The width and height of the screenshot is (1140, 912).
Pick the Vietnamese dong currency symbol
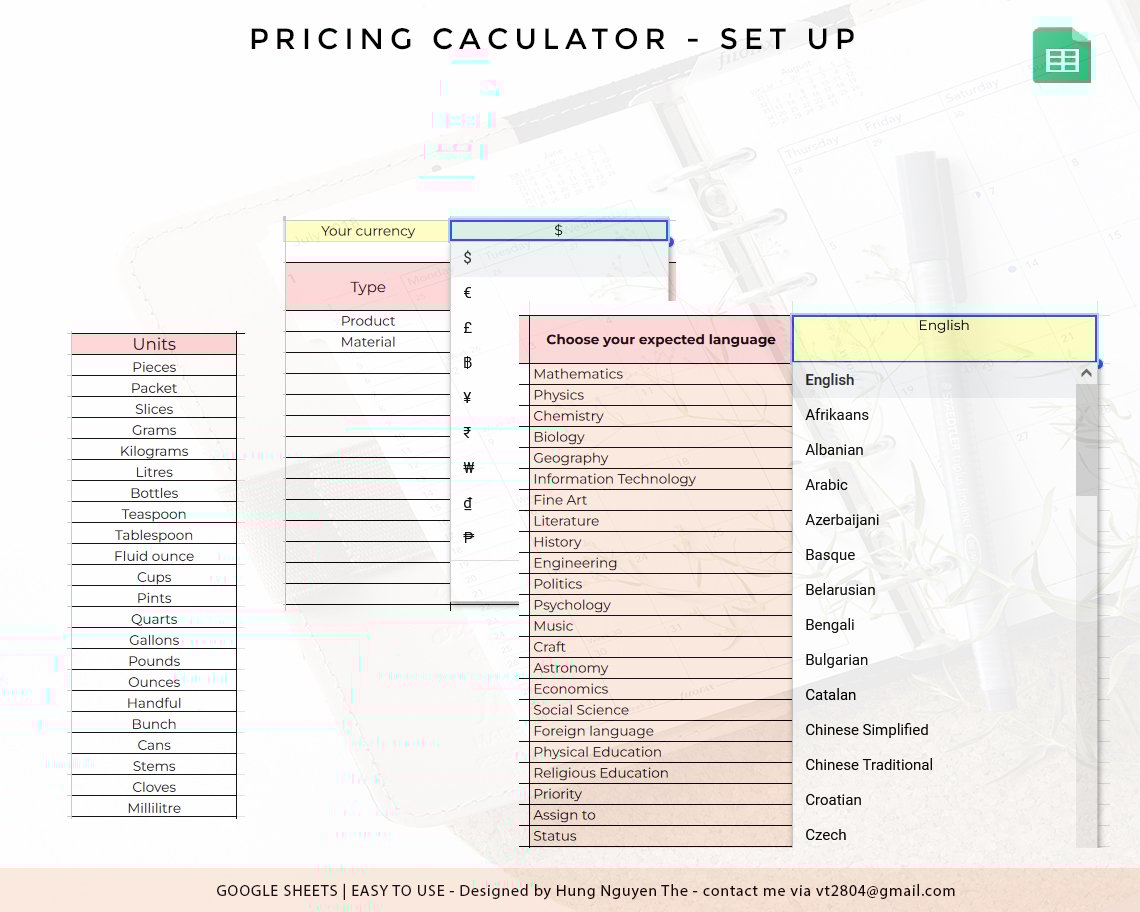(467, 503)
